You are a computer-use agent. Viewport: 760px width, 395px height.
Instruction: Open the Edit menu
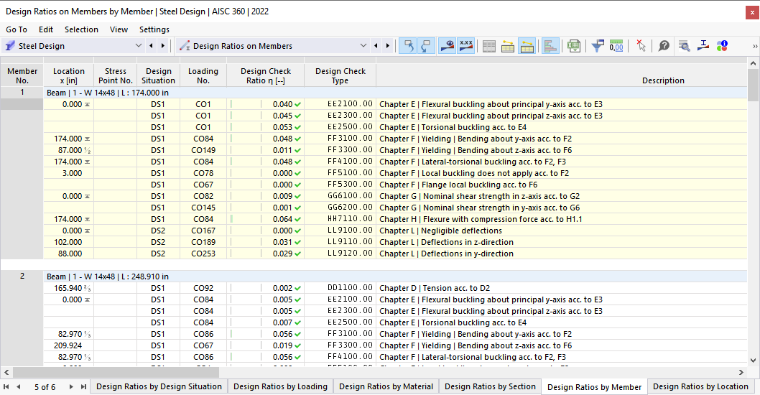click(x=46, y=30)
